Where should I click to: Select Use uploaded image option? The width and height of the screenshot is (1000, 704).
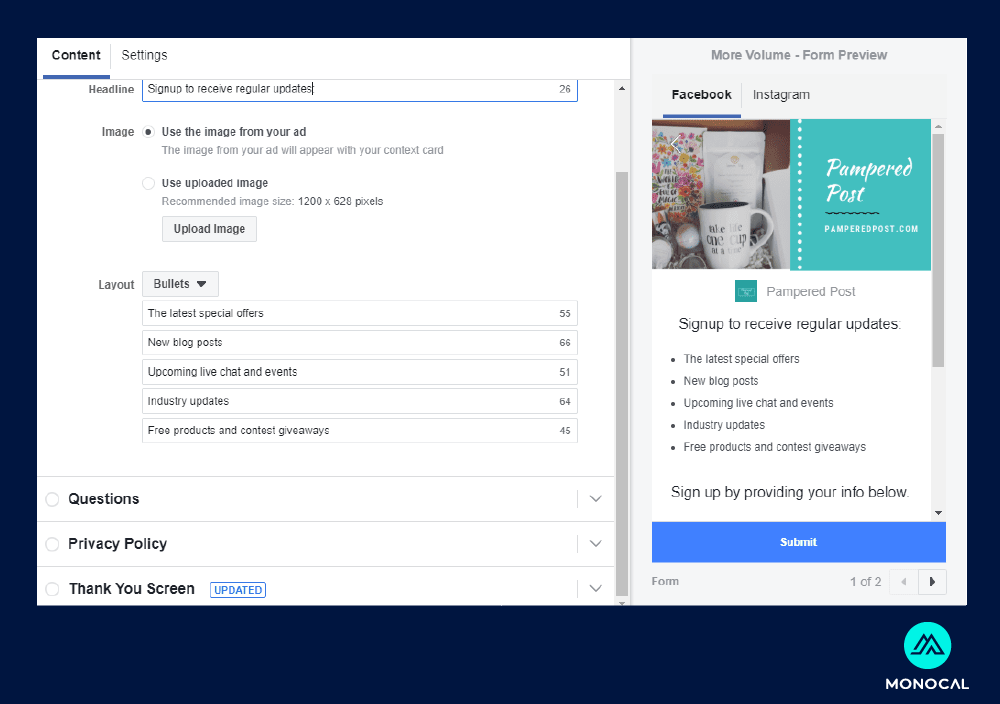coord(149,183)
